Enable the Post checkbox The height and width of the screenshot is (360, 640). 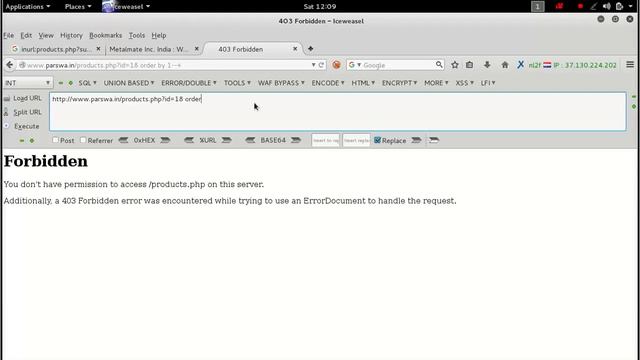56,140
